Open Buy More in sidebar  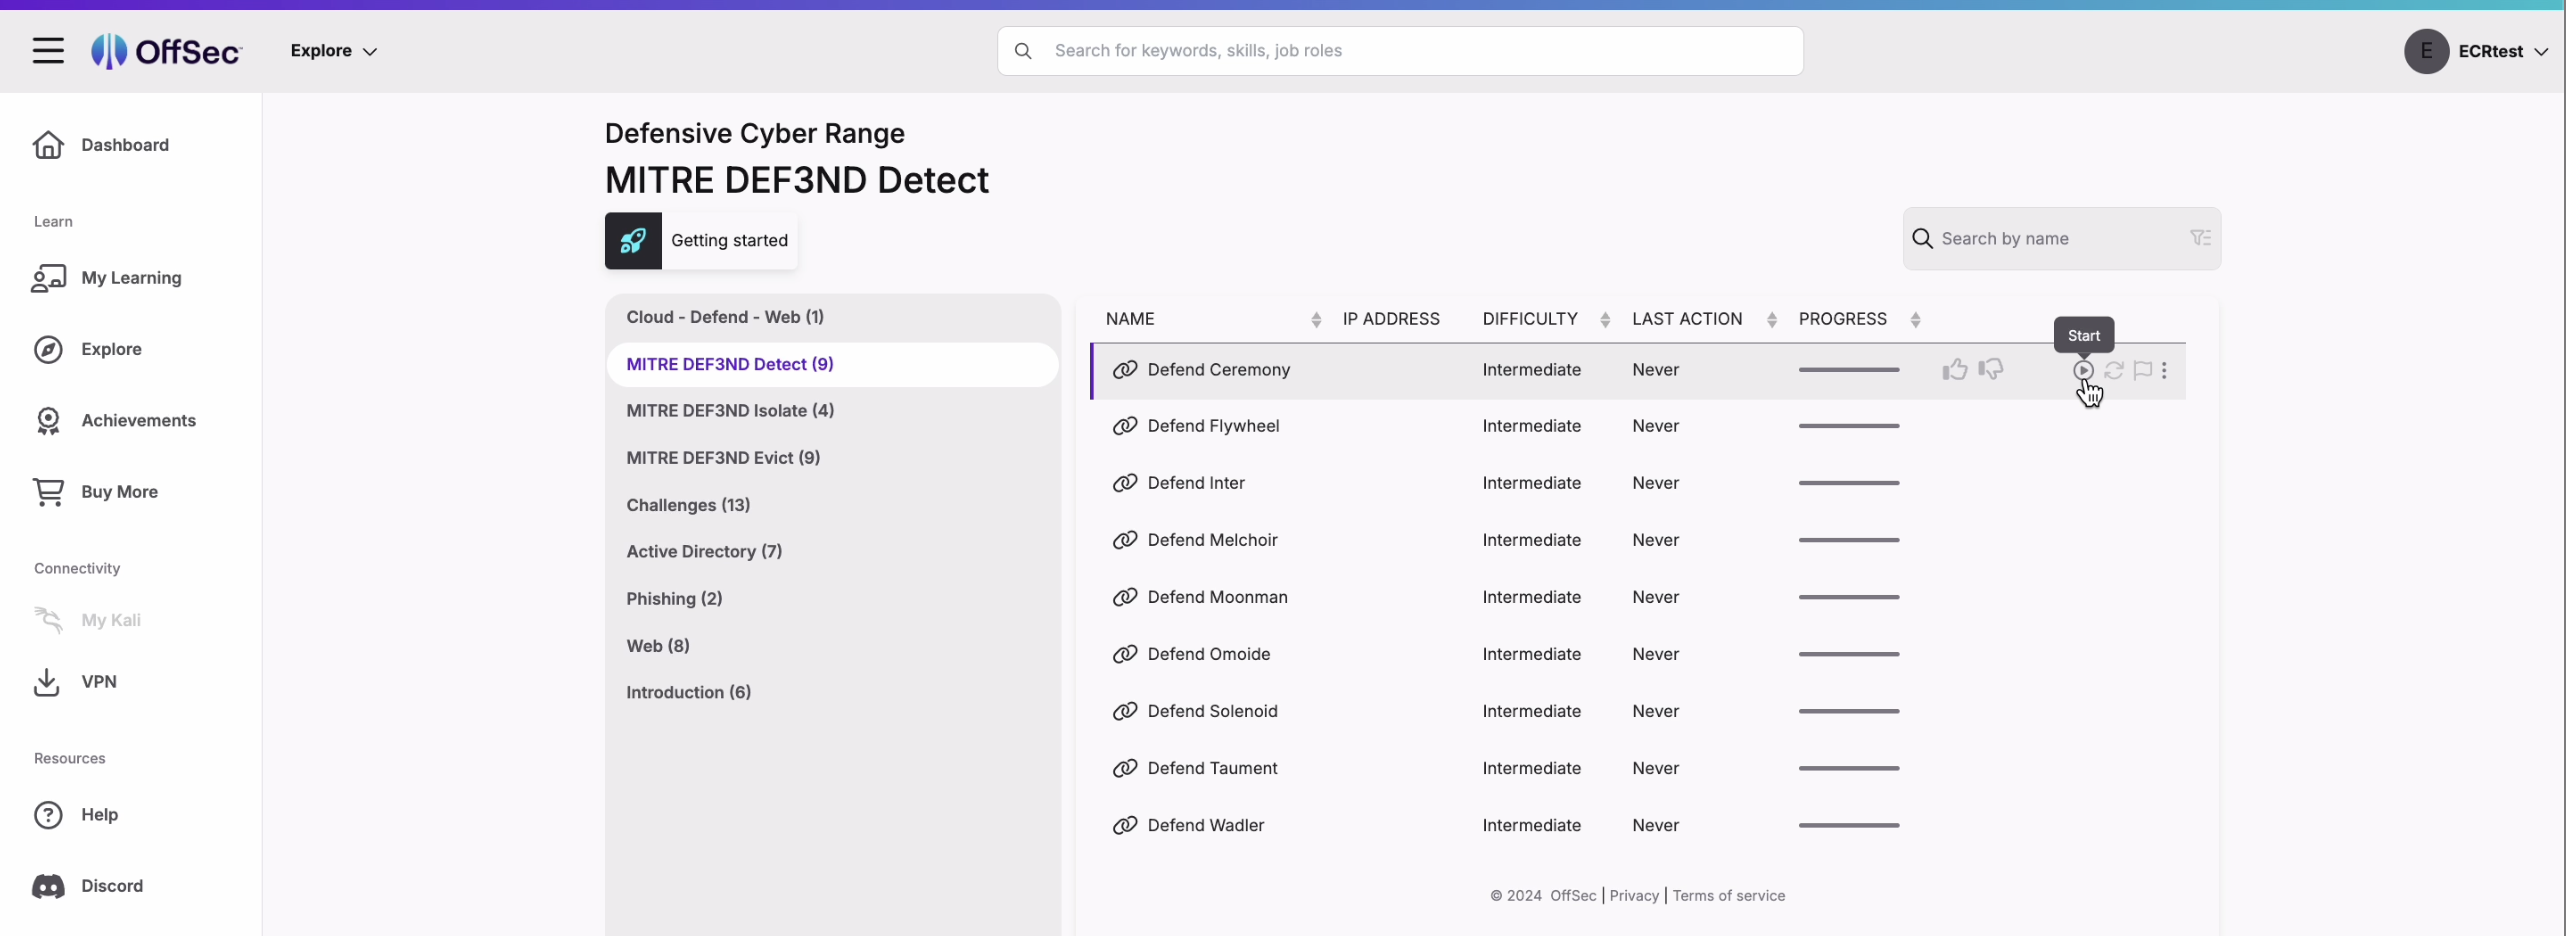click(x=119, y=492)
